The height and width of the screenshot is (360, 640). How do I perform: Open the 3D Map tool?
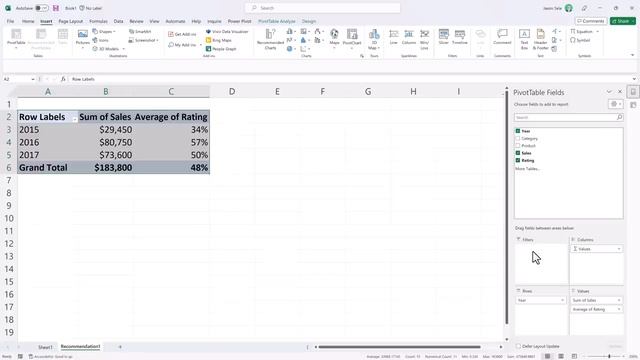click(373, 39)
